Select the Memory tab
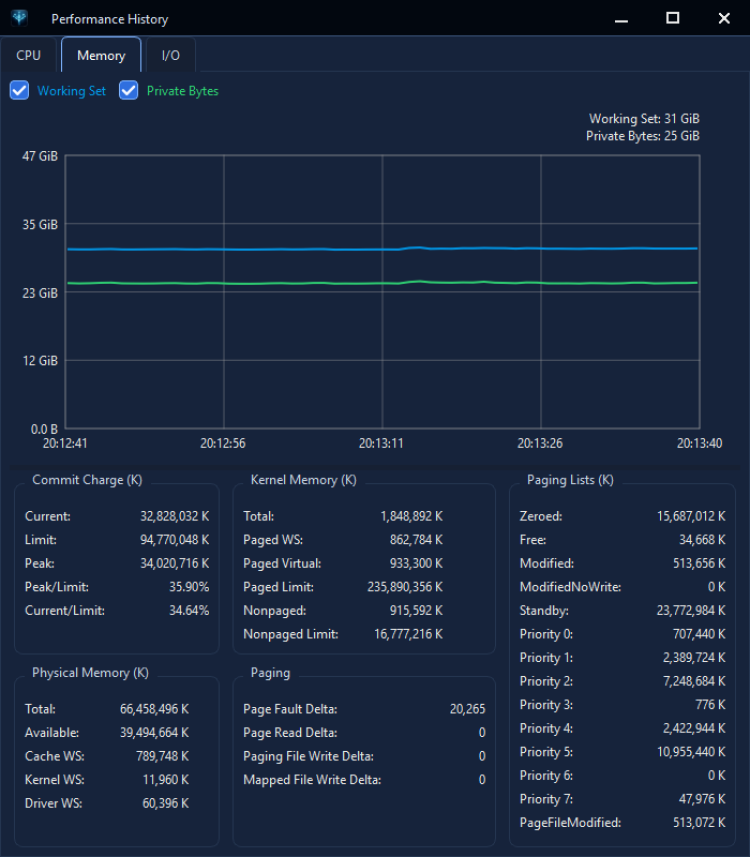 tap(101, 55)
